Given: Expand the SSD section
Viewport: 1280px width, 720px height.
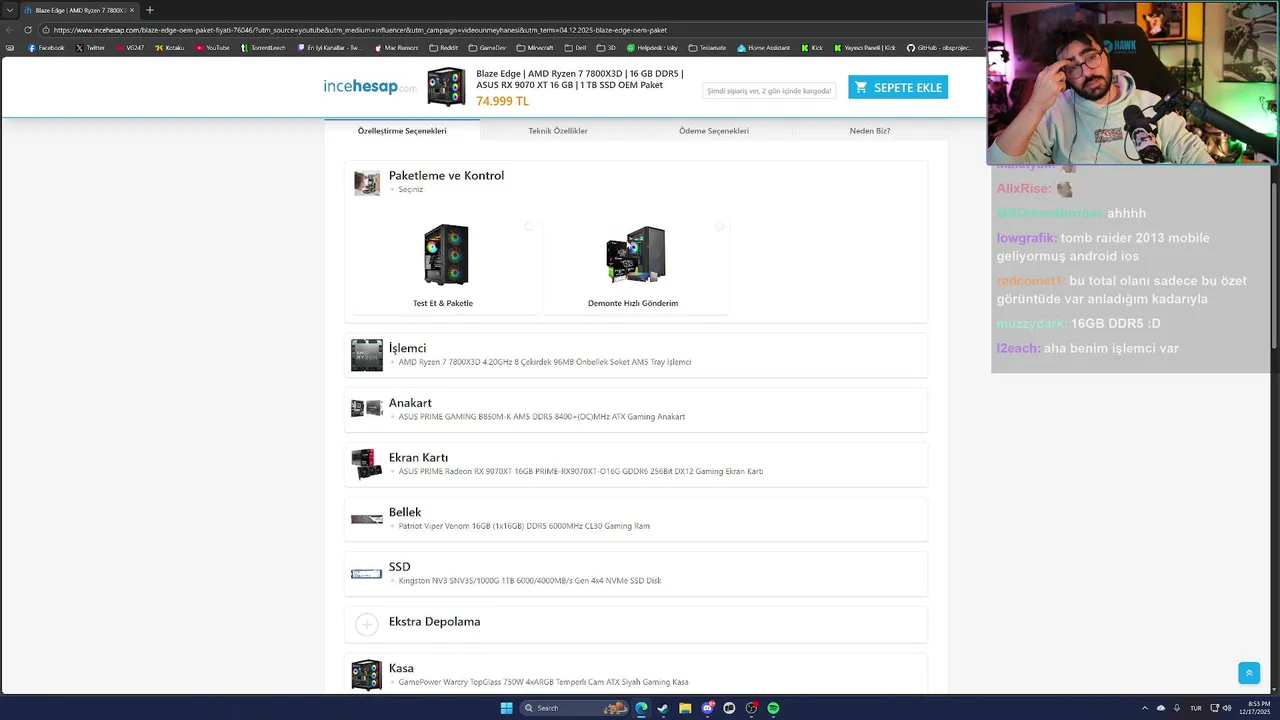Looking at the screenshot, I should 636,573.
